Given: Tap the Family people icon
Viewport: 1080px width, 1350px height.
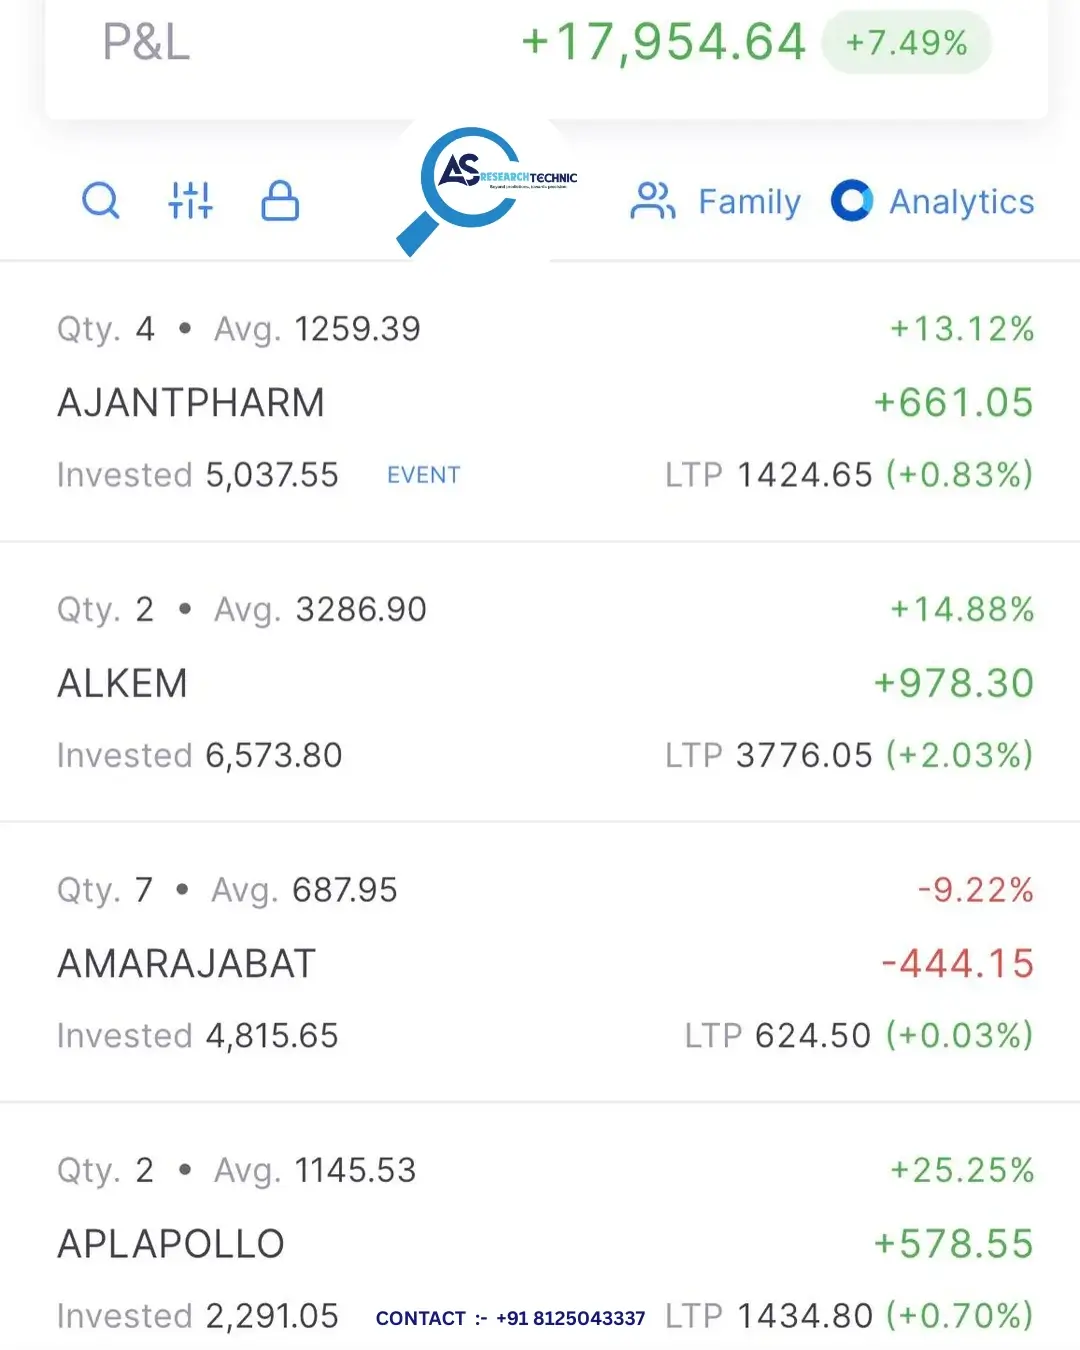Looking at the screenshot, I should click(653, 201).
